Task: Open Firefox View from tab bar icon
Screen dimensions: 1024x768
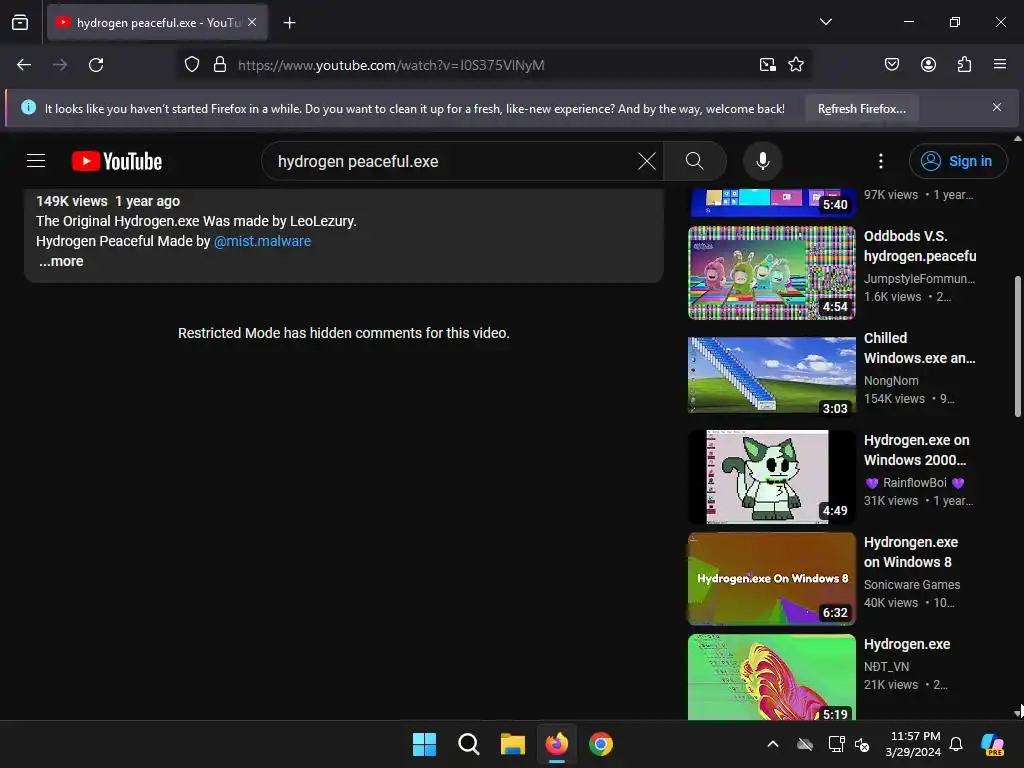Action: [20, 23]
